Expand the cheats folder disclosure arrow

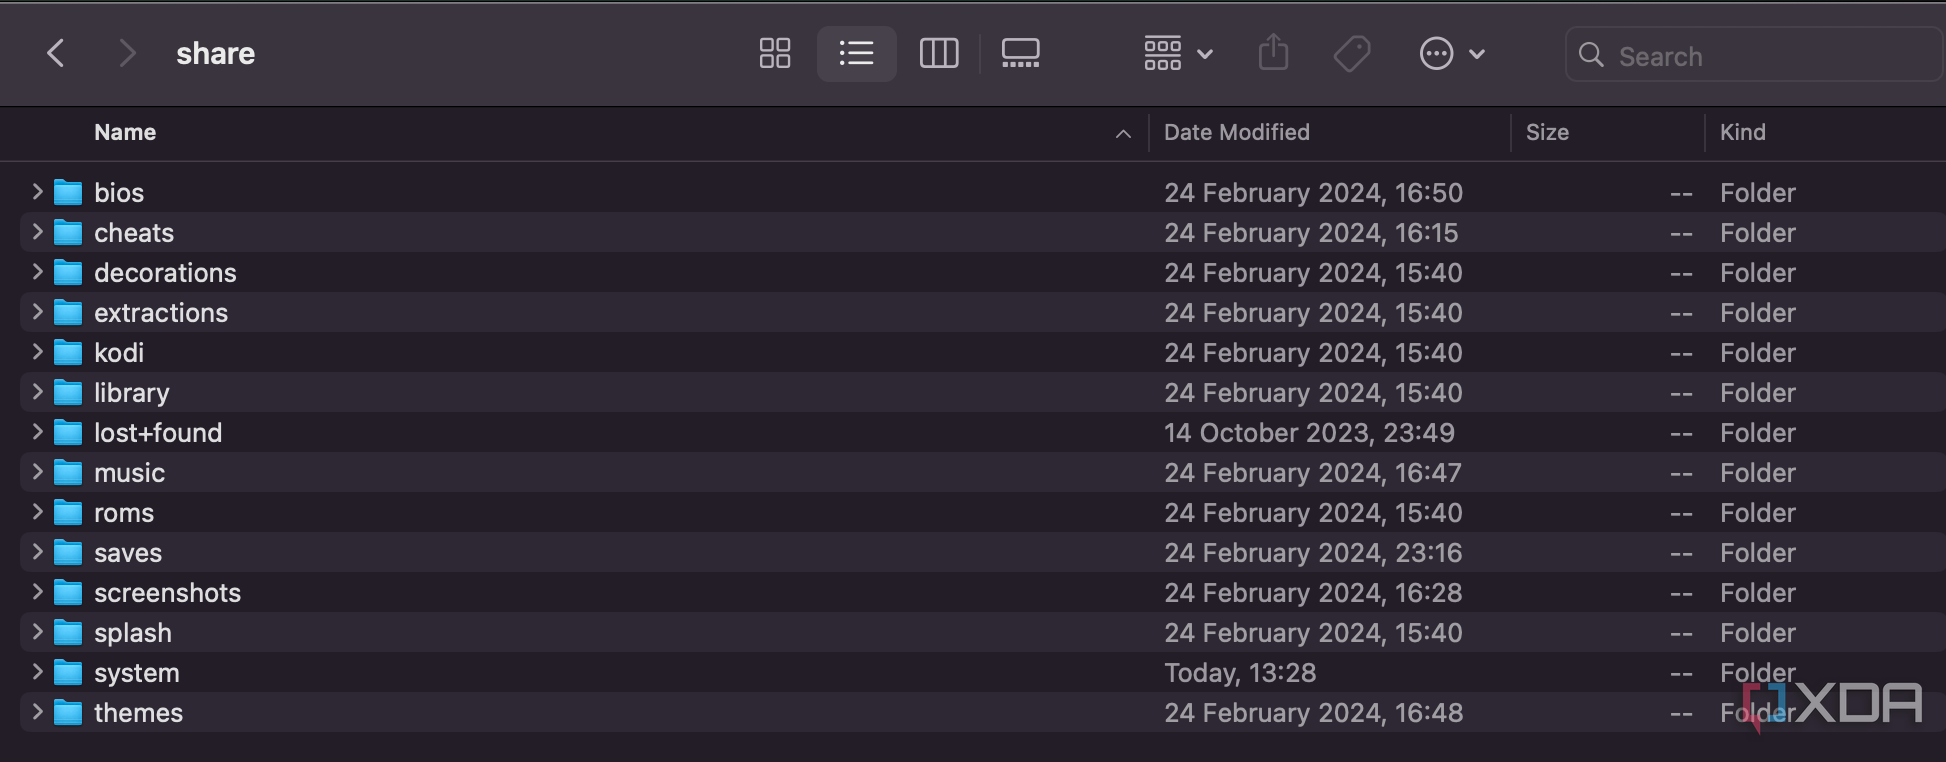pyautogui.click(x=37, y=231)
